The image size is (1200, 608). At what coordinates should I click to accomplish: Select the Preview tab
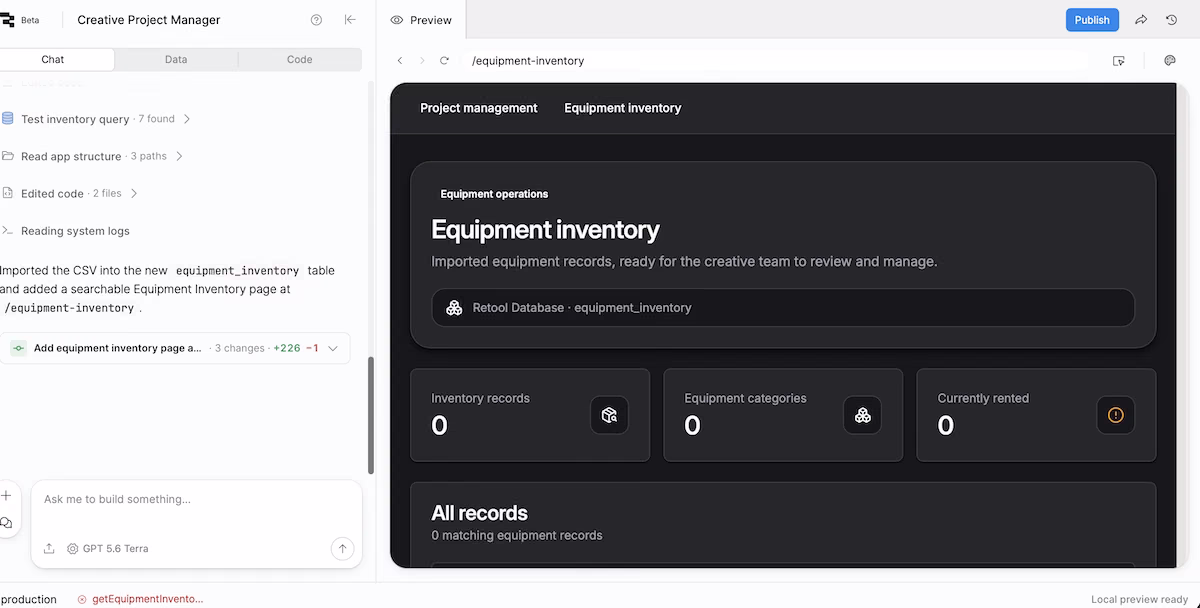pyautogui.click(x=421, y=20)
